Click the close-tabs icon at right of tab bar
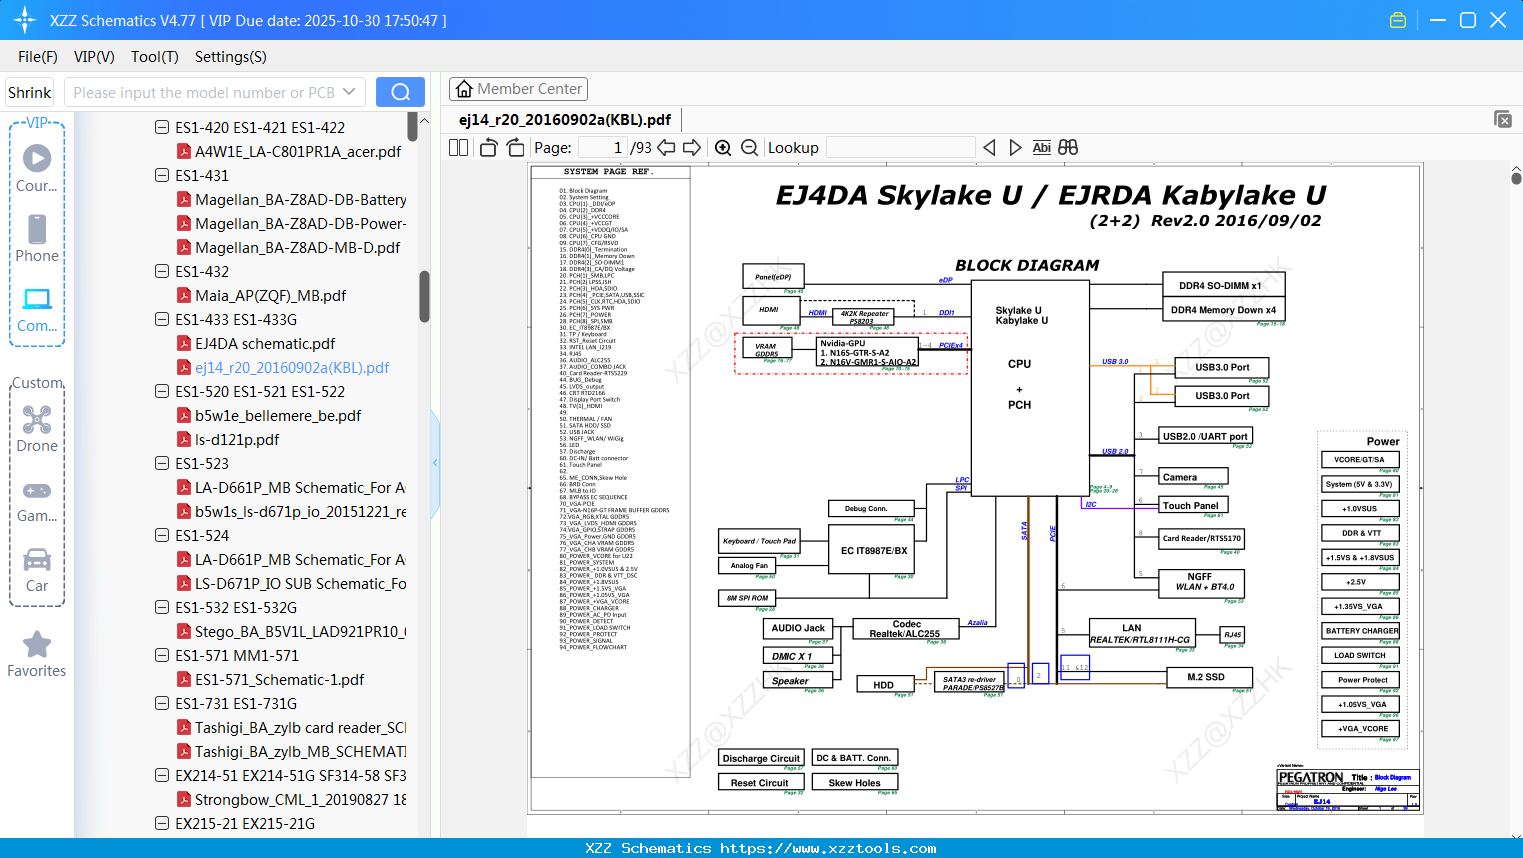 pos(1503,119)
